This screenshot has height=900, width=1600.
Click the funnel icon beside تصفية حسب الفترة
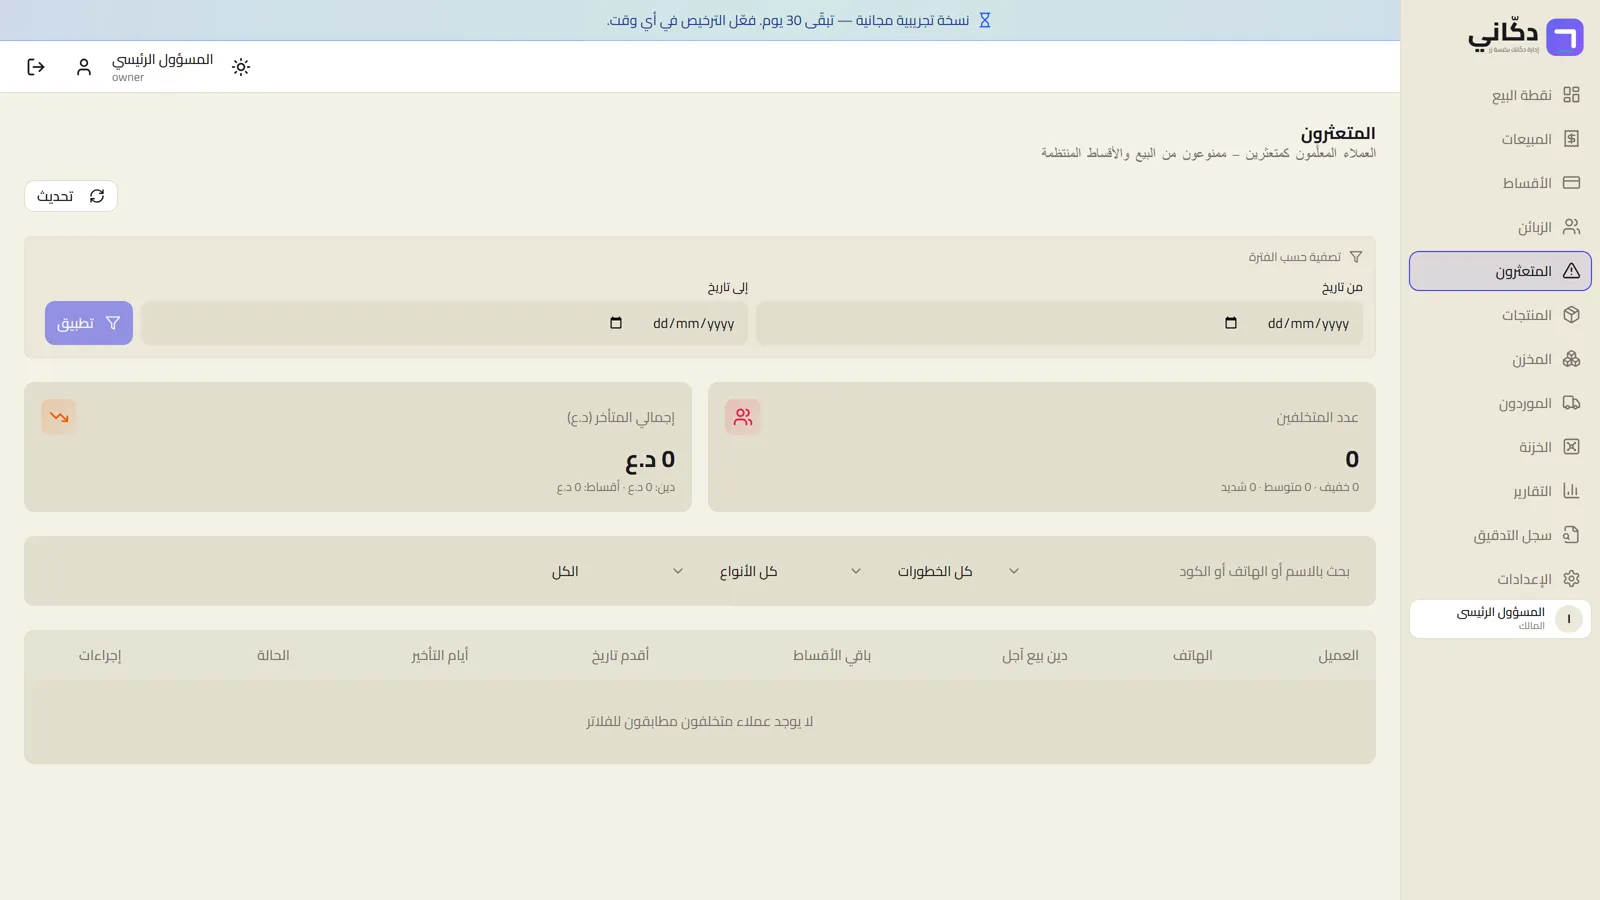pyautogui.click(x=1356, y=257)
